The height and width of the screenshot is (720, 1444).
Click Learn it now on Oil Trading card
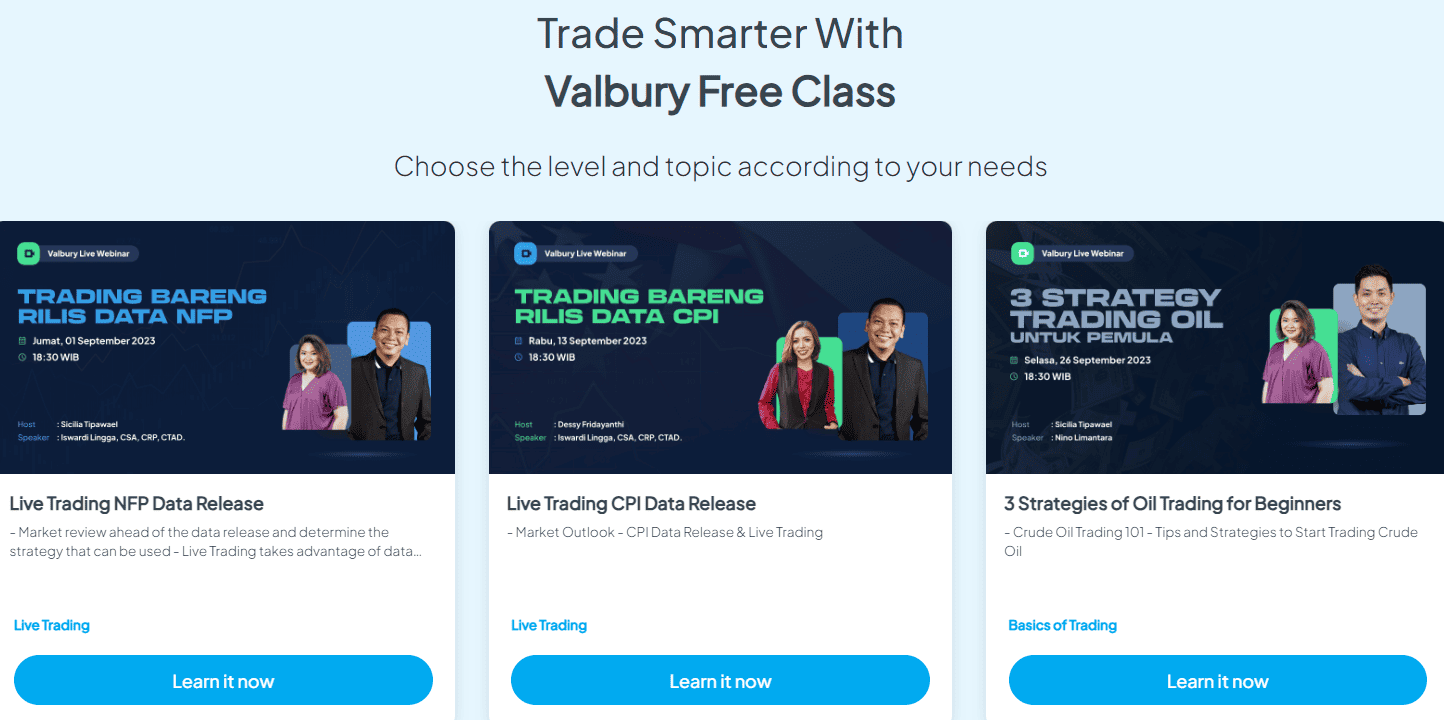[x=1217, y=681]
